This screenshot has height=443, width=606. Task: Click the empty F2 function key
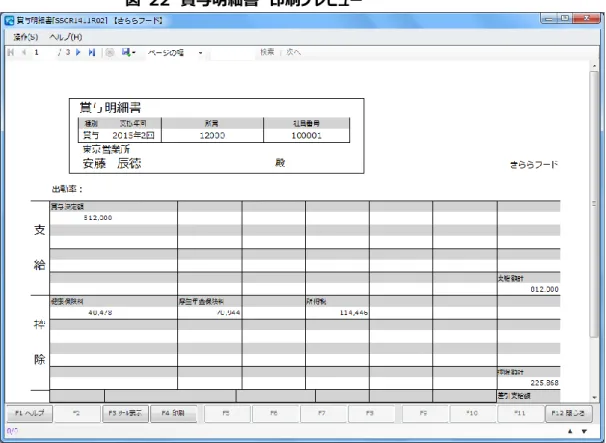point(77,413)
